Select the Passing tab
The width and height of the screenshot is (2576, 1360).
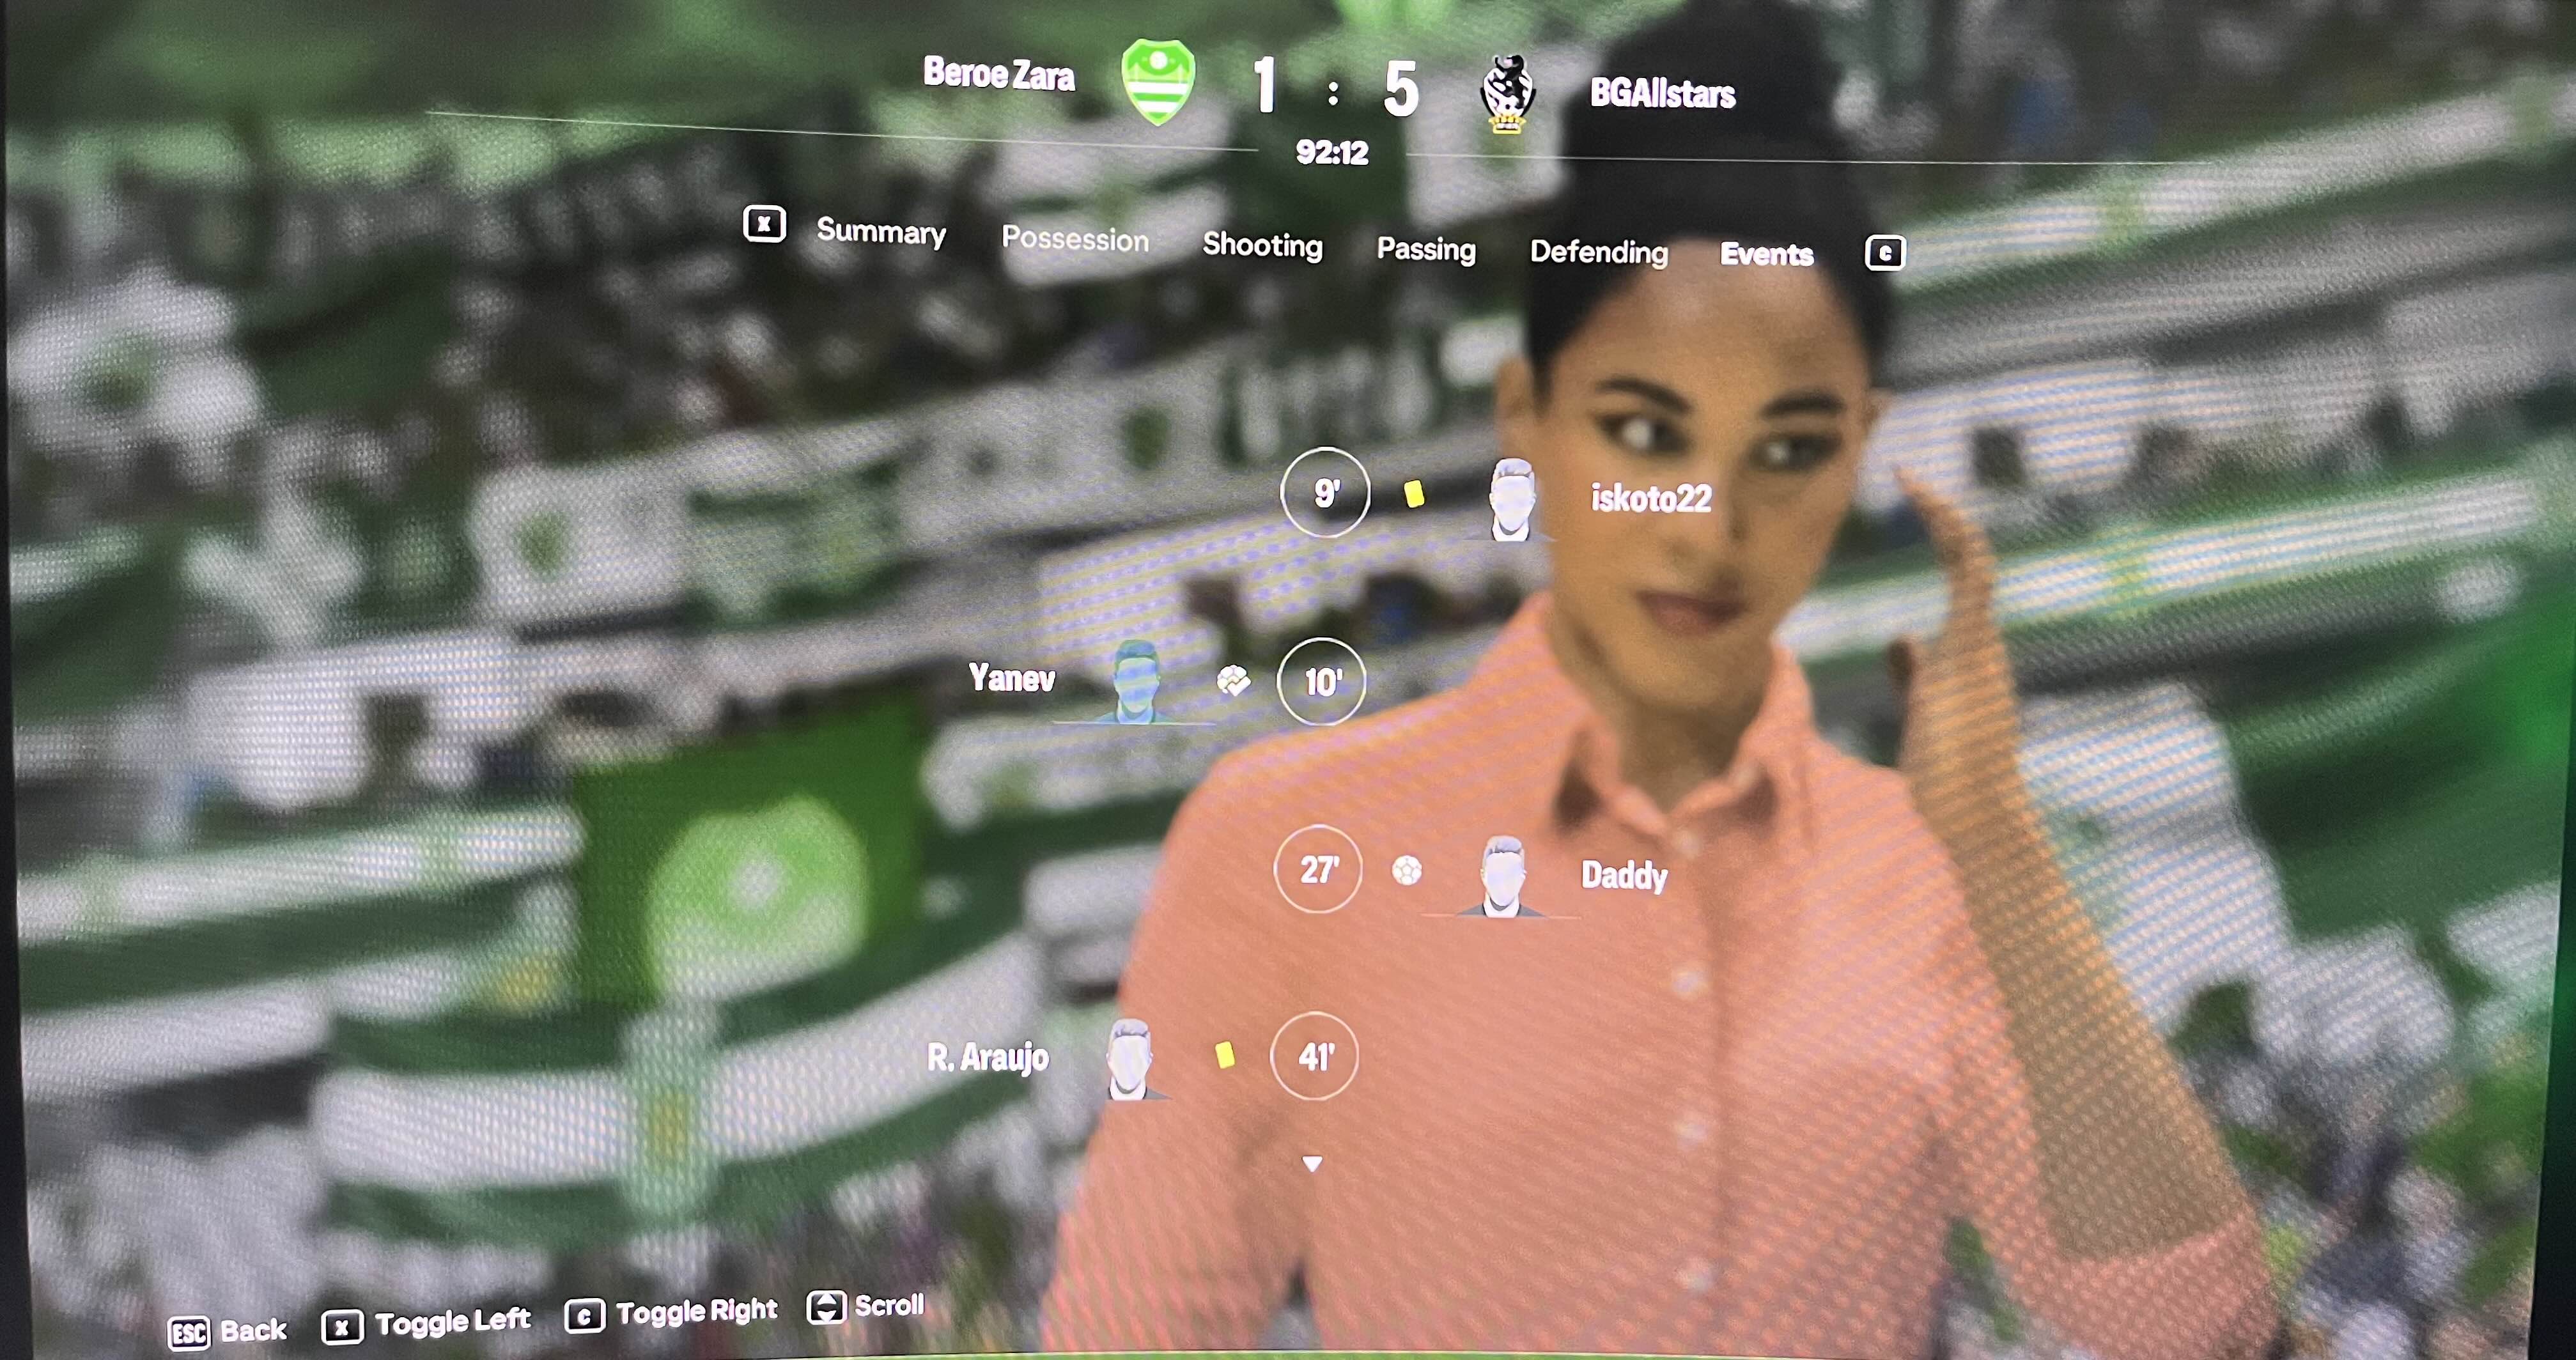point(1426,249)
